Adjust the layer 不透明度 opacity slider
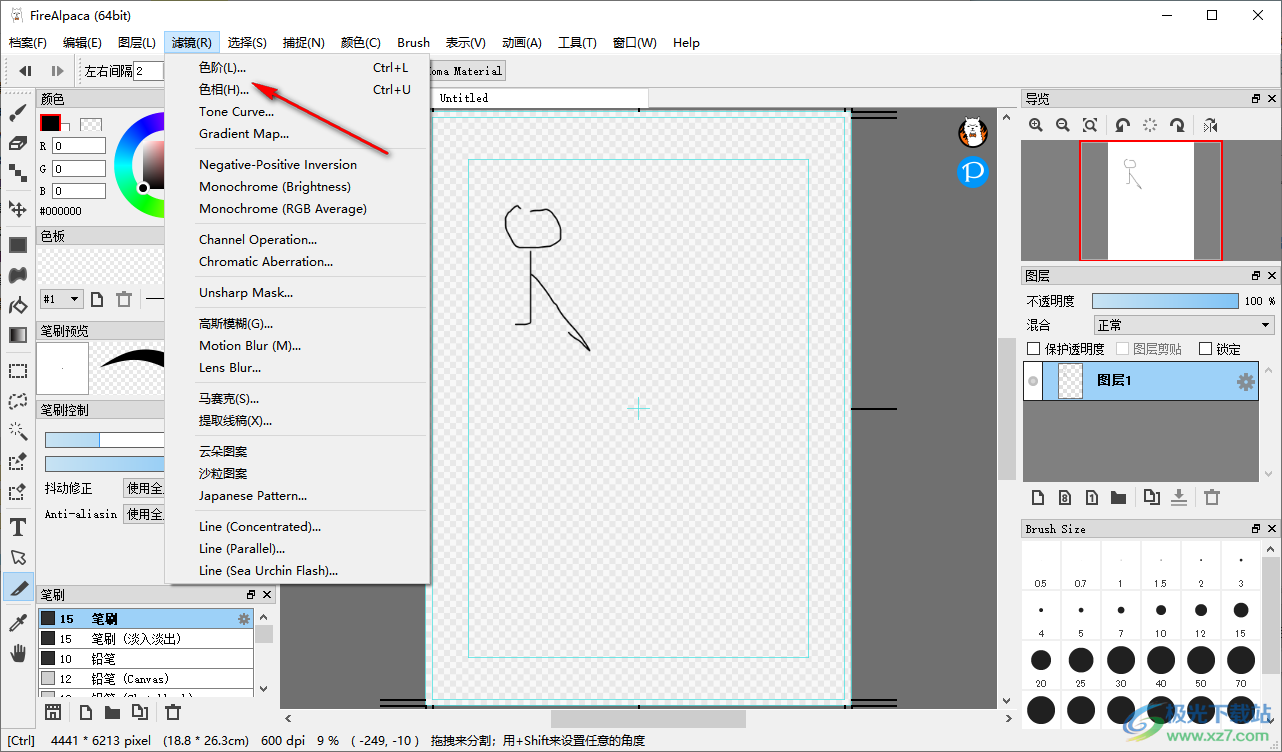This screenshot has width=1282, height=752. click(1165, 301)
